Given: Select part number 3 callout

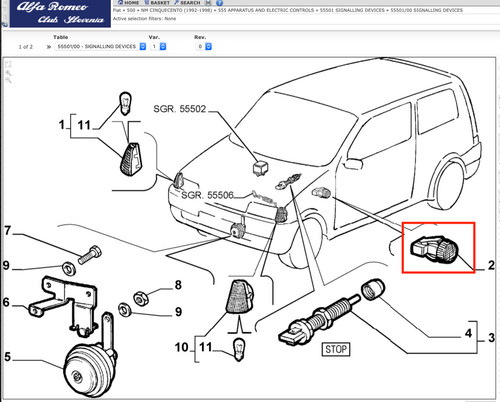Looking at the screenshot, I should [491, 338].
